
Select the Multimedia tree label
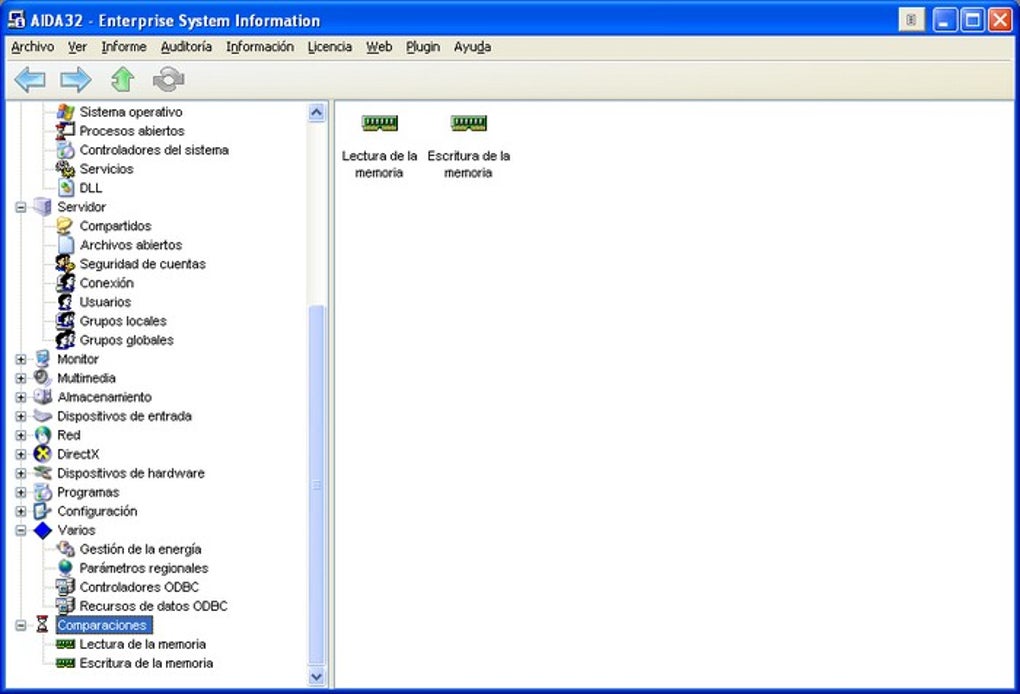(x=86, y=378)
